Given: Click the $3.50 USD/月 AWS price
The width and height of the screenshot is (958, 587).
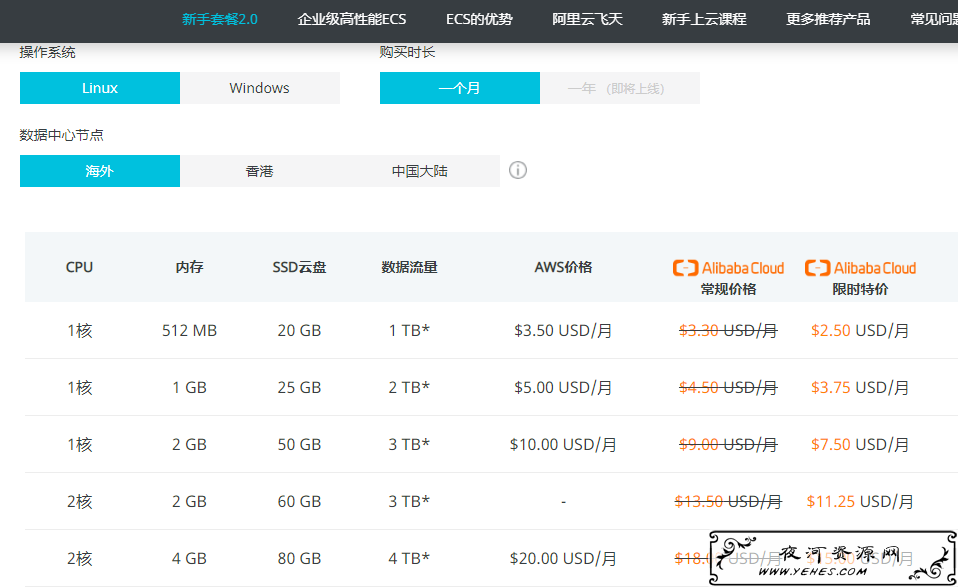Looking at the screenshot, I should point(563,330).
